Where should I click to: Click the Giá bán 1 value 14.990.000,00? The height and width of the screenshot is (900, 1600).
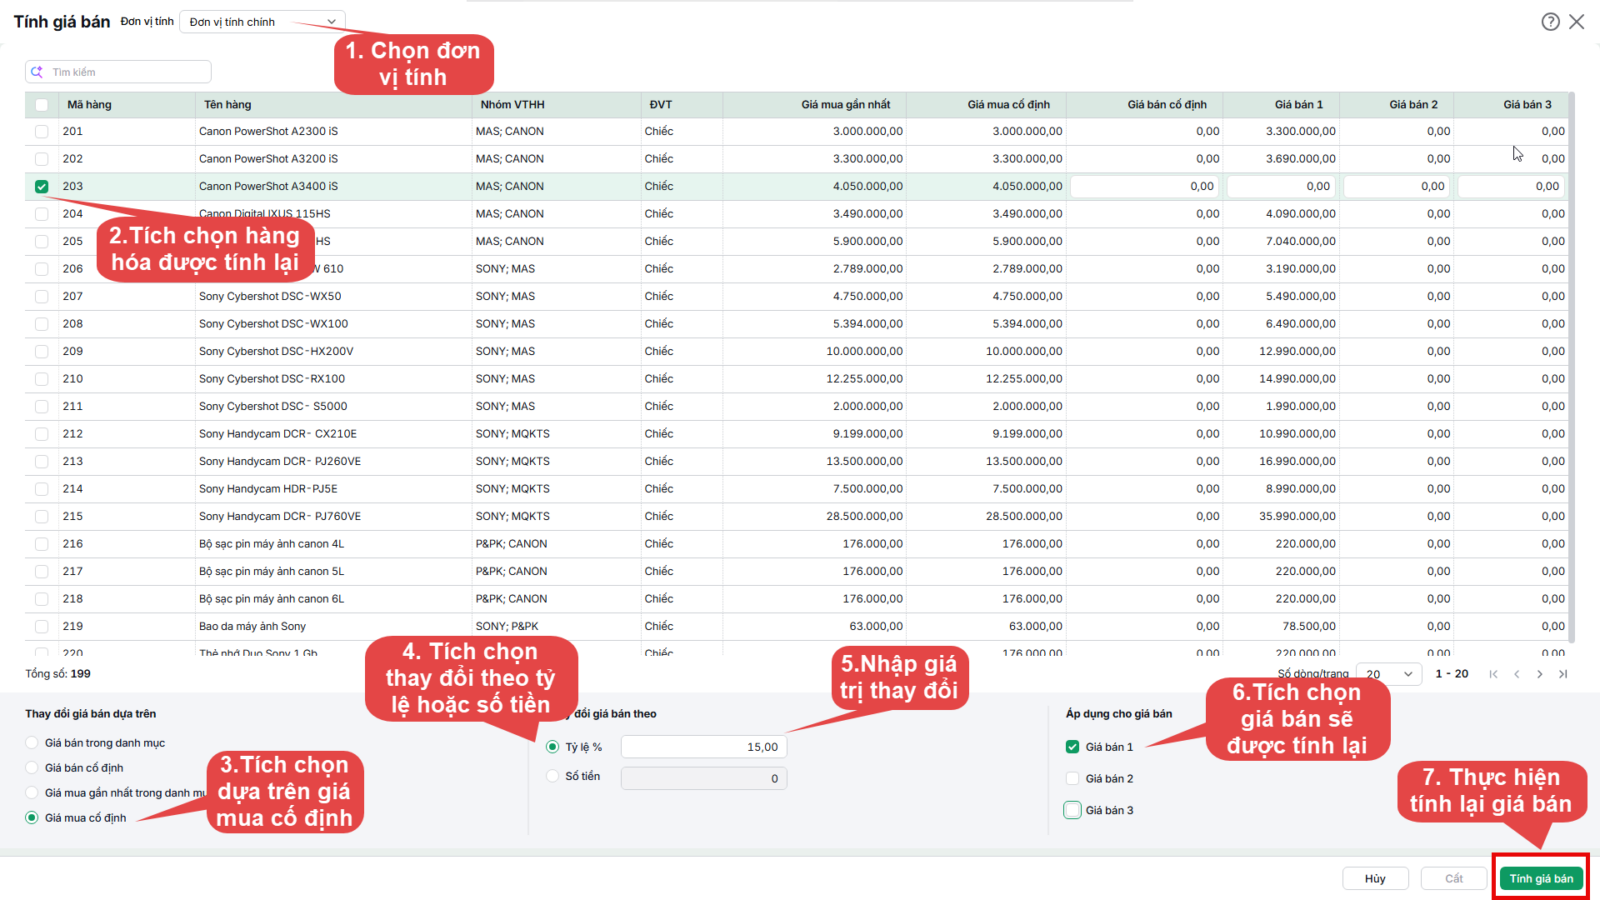pos(1297,379)
